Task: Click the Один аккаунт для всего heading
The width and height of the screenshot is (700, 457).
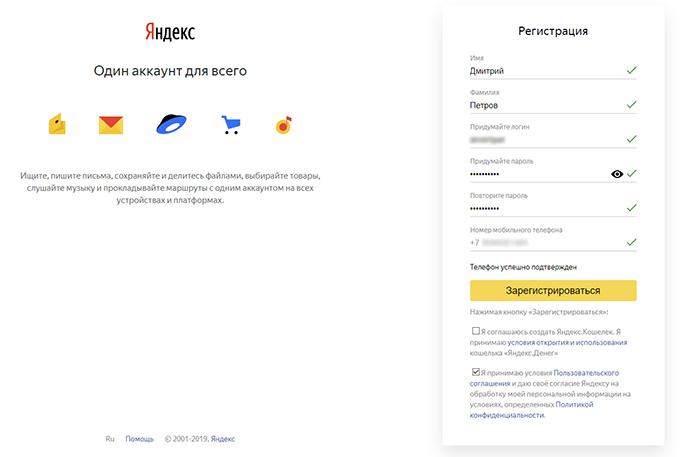Action: 170,71
